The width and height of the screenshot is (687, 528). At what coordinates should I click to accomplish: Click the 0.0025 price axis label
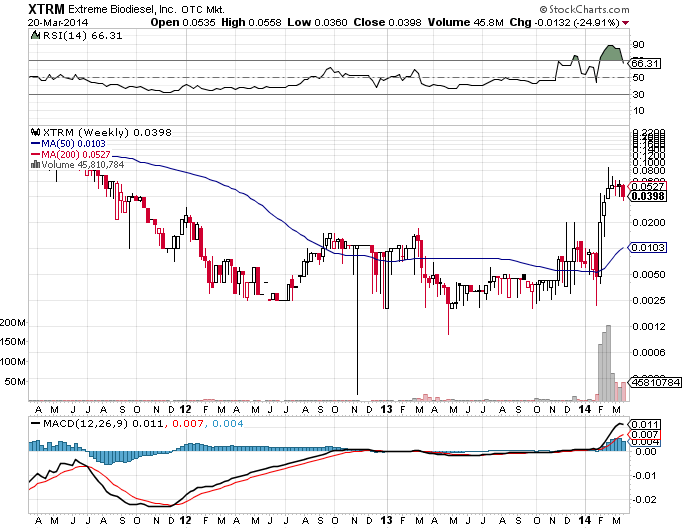648,301
